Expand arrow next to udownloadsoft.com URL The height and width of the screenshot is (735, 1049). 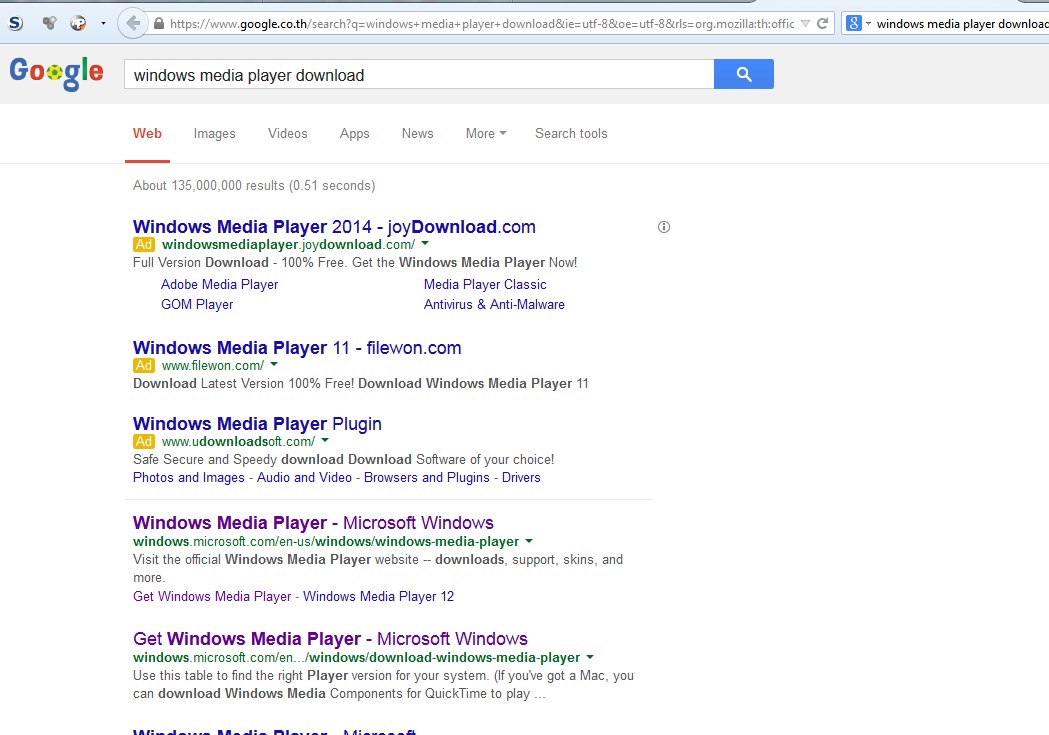325,440
